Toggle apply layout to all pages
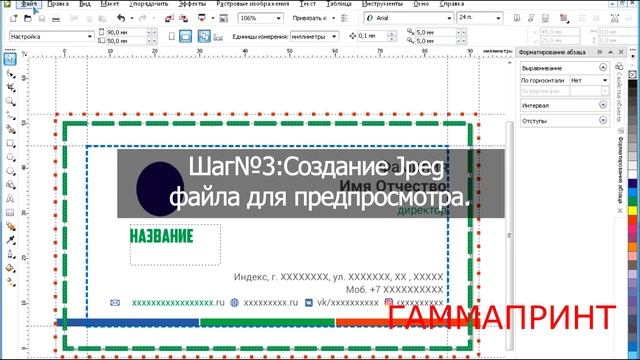This screenshot has height=360, width=640. (x=204, y=36)
